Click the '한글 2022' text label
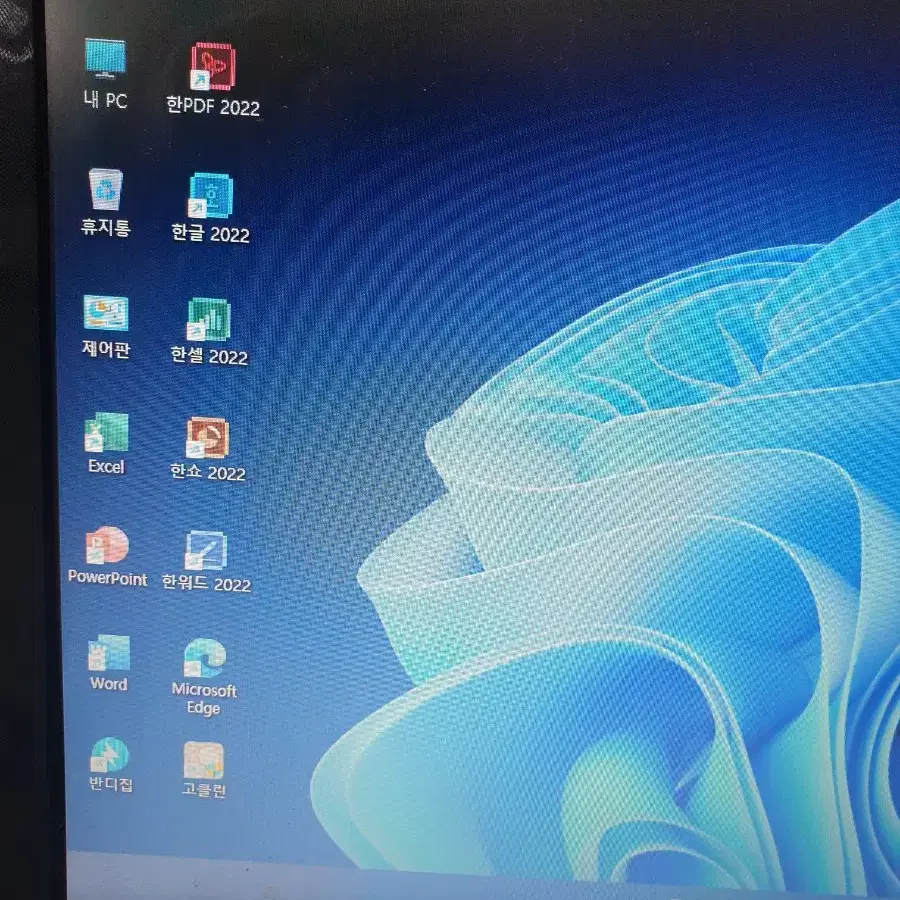This screenshot has height=900, width=900. 211,233
